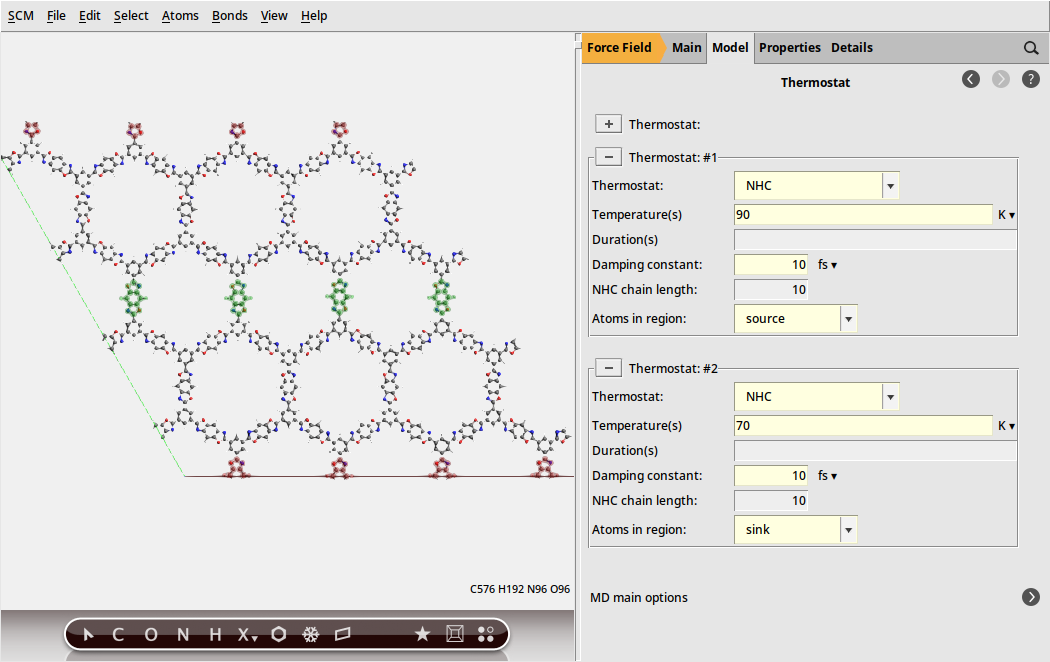Select the pointer arrow tool
The image size is (1050, 662).
click(x=89, y=634)
